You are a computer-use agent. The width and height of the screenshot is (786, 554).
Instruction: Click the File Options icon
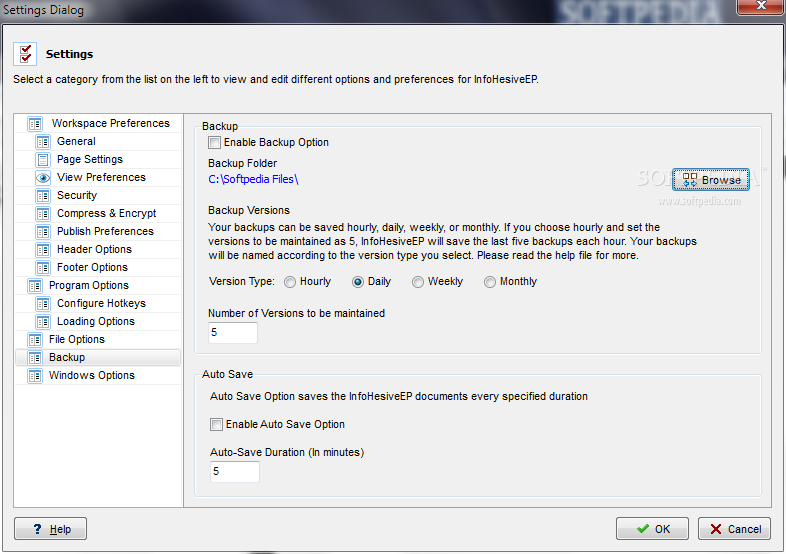[x=35, y=340]
